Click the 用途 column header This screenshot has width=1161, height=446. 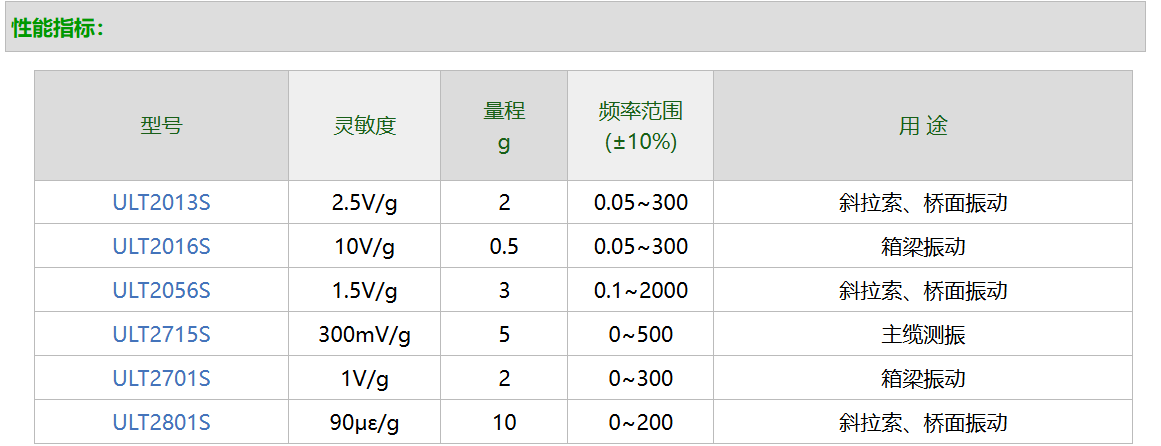pos(922,126)
